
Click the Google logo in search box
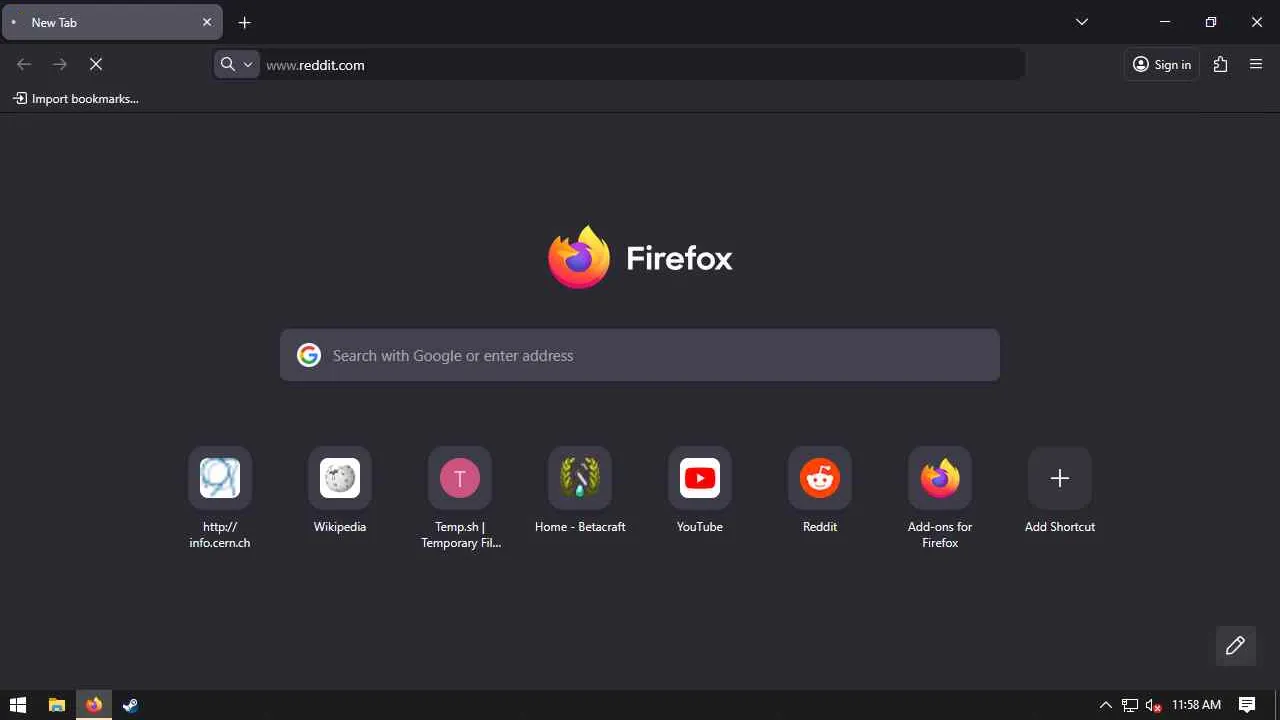pyautogui.click(x=309, y=355)
